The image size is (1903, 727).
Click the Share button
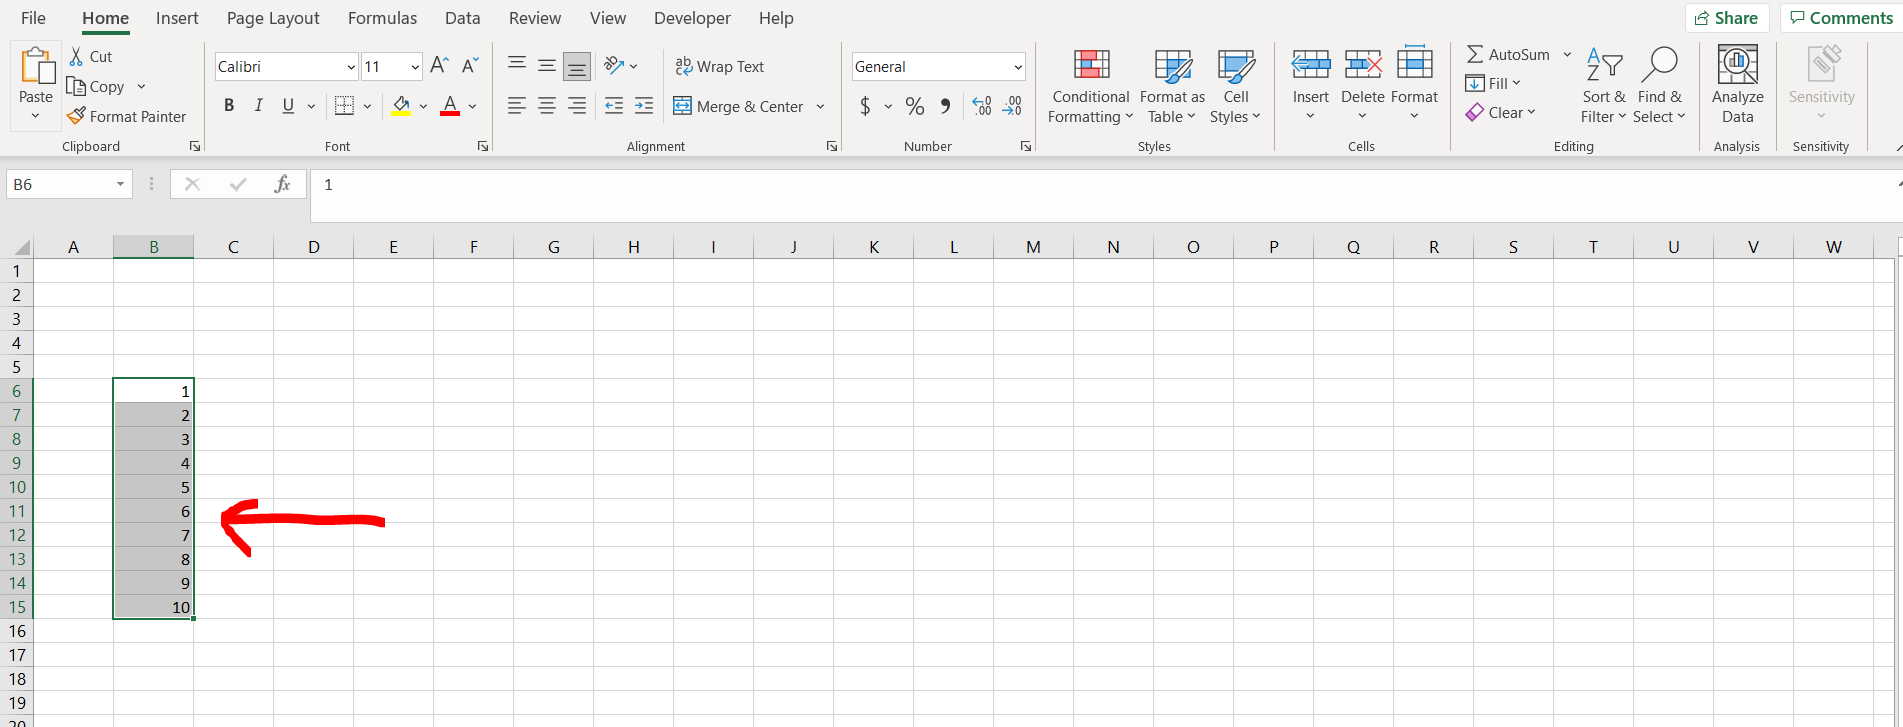1727,18
